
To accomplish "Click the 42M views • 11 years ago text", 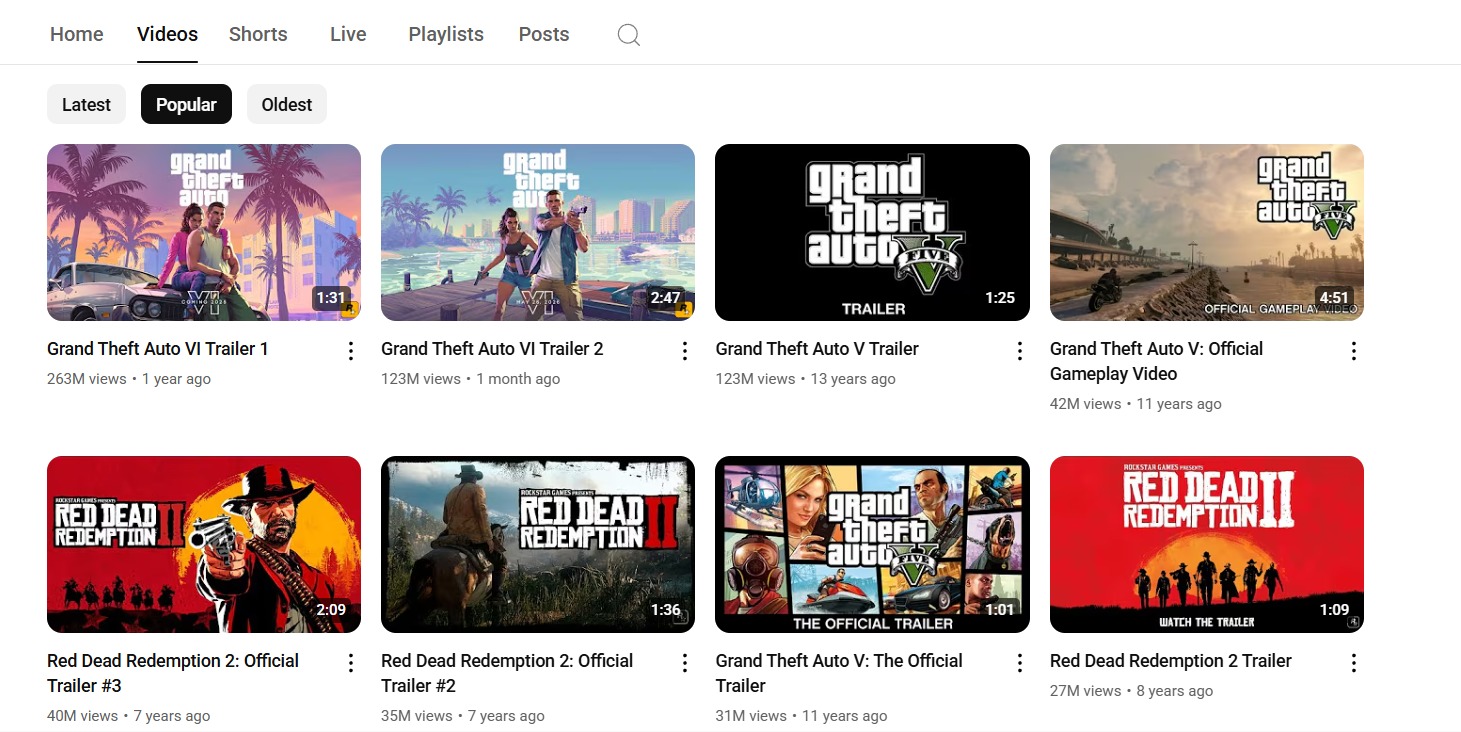I will pyautogui.click(x=1136, y=404).
